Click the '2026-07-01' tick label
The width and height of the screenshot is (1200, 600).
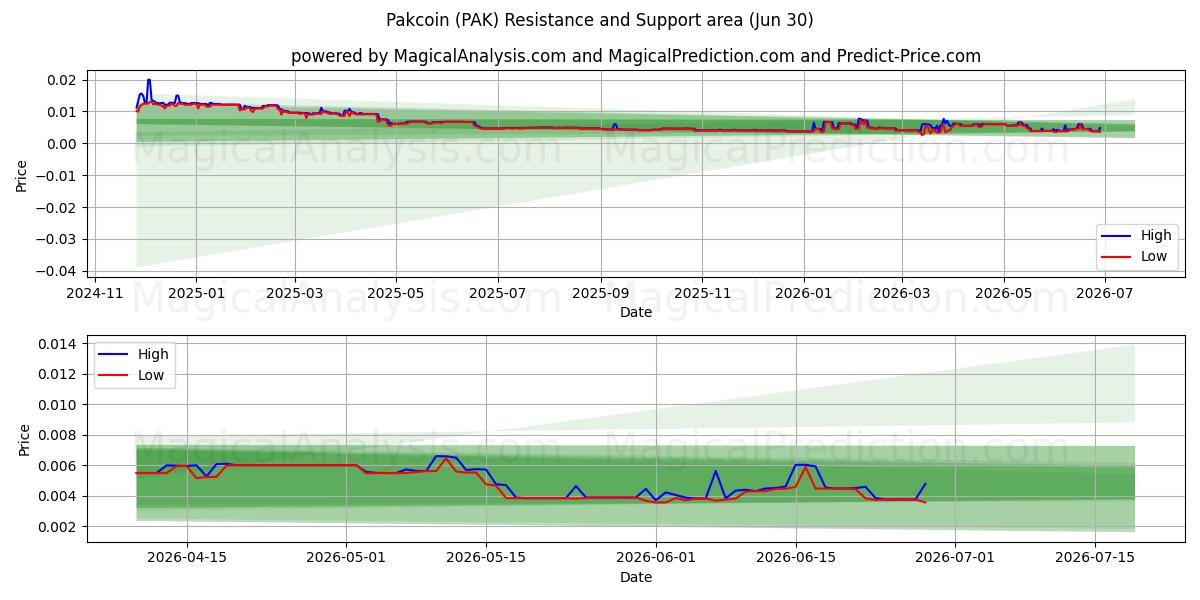point(956,558)
